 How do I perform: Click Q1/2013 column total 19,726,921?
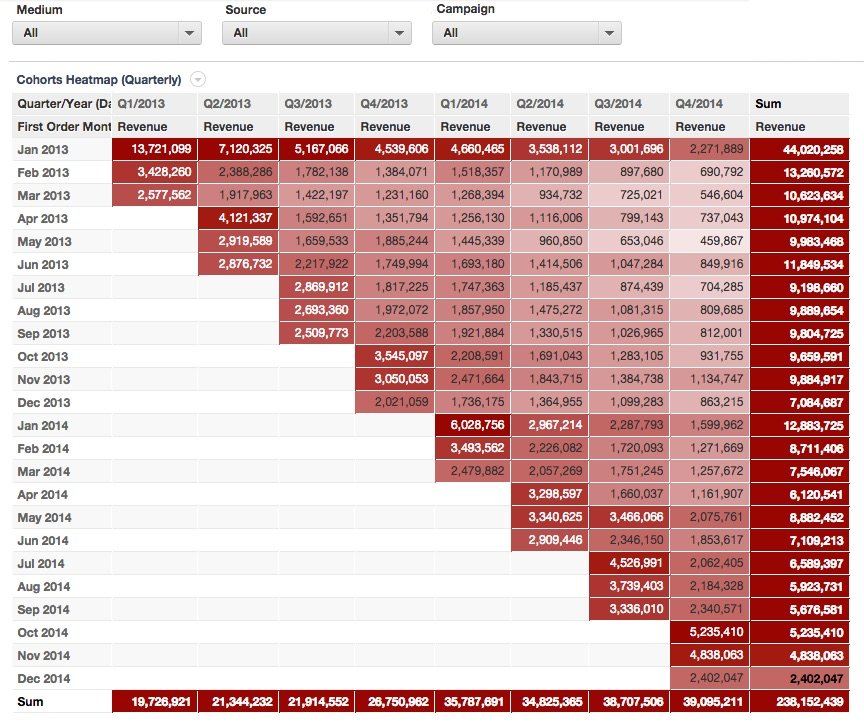coord(155,702)
